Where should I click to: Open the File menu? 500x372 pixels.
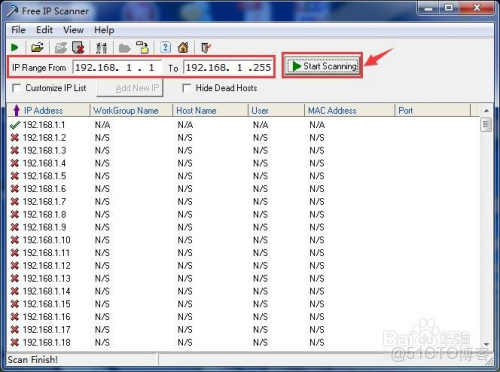tap(18, 30)
